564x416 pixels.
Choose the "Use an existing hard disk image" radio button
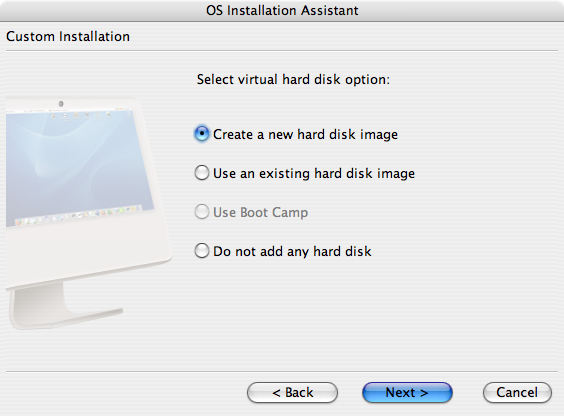coord(202,173)
